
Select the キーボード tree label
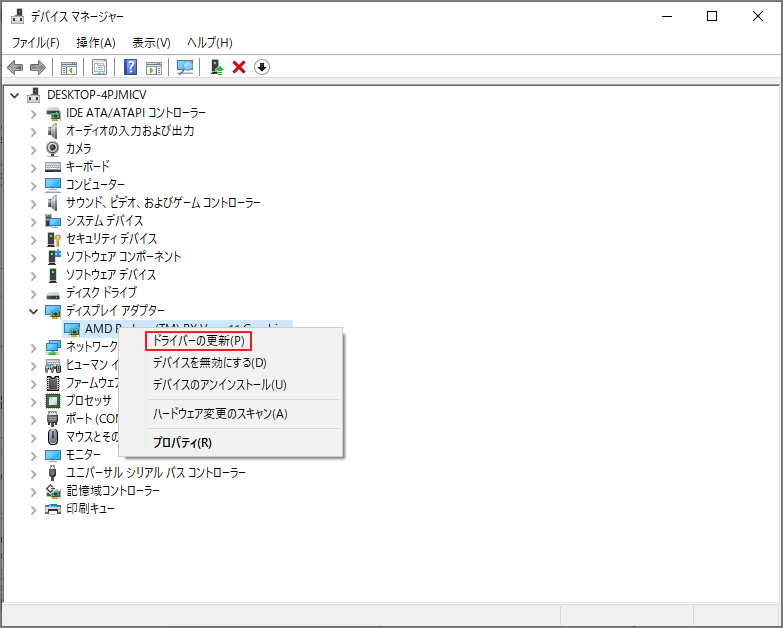[x=88, y=167]
